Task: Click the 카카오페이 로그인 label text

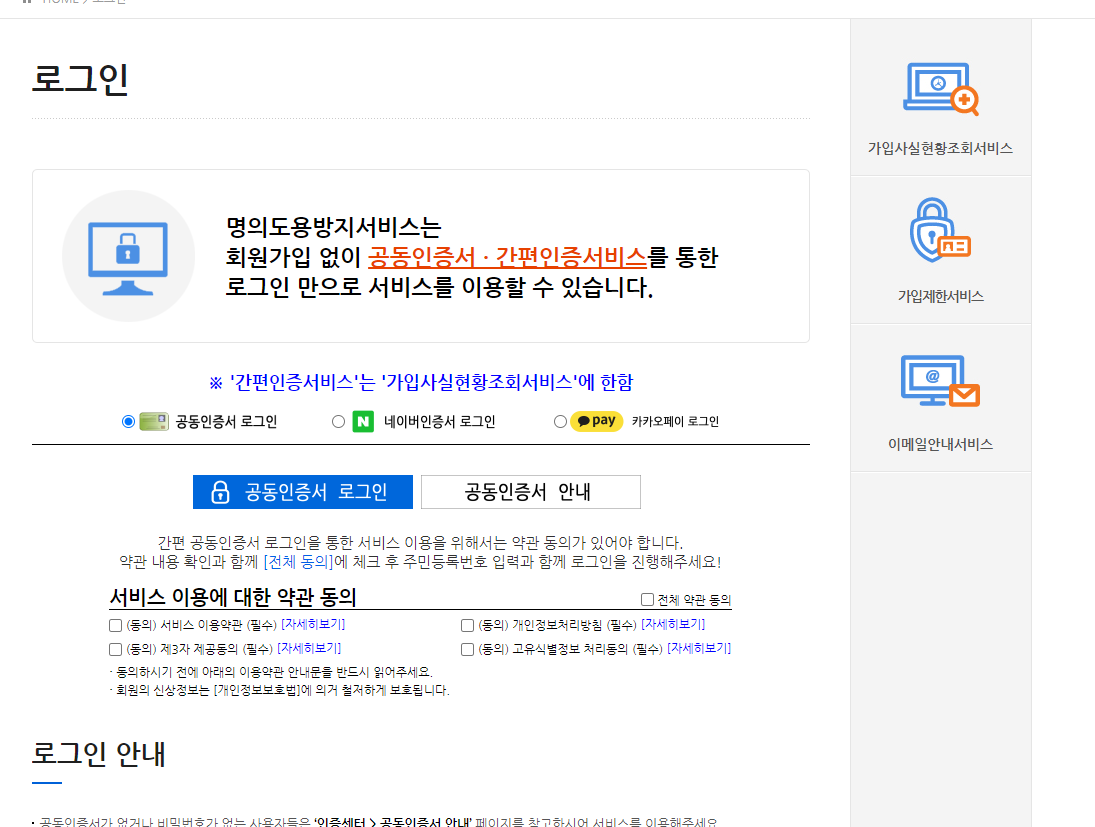Action: click(675, 421)
